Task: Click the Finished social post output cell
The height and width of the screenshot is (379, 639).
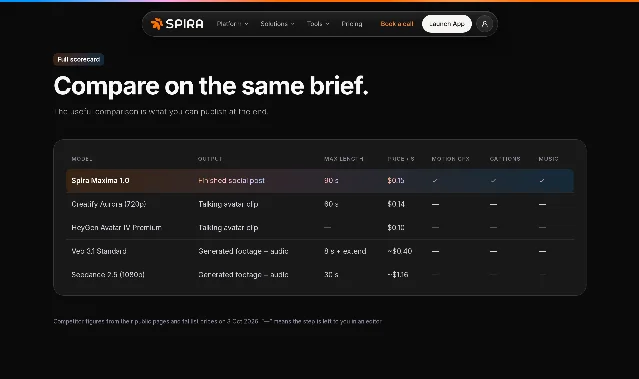Action: (x=231, y=181)
